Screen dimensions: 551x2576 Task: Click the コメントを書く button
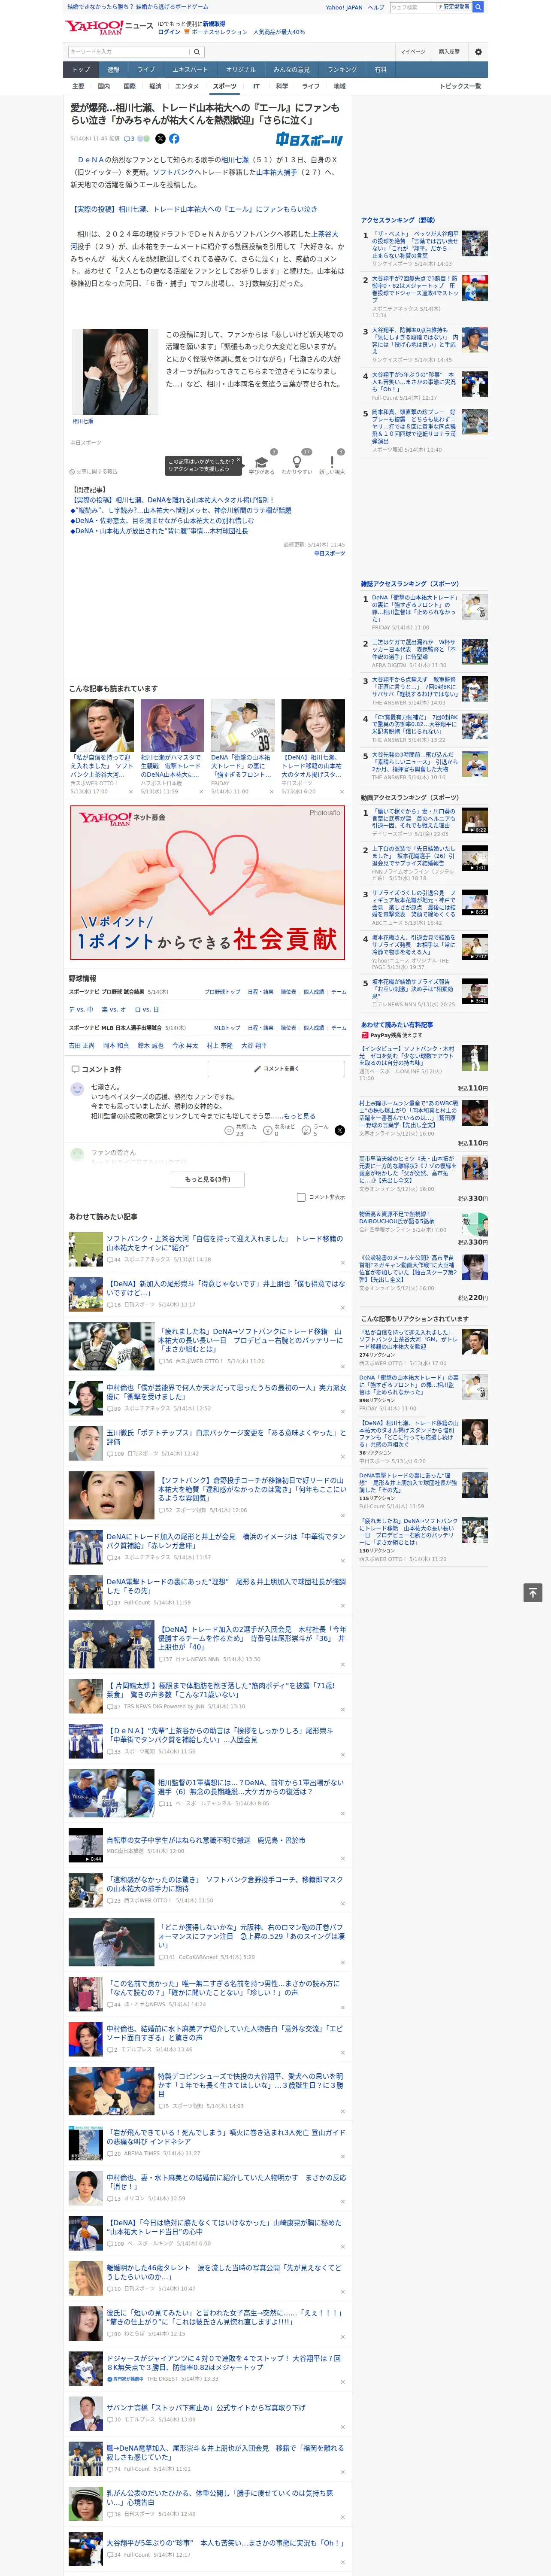tap(276, 1069)
